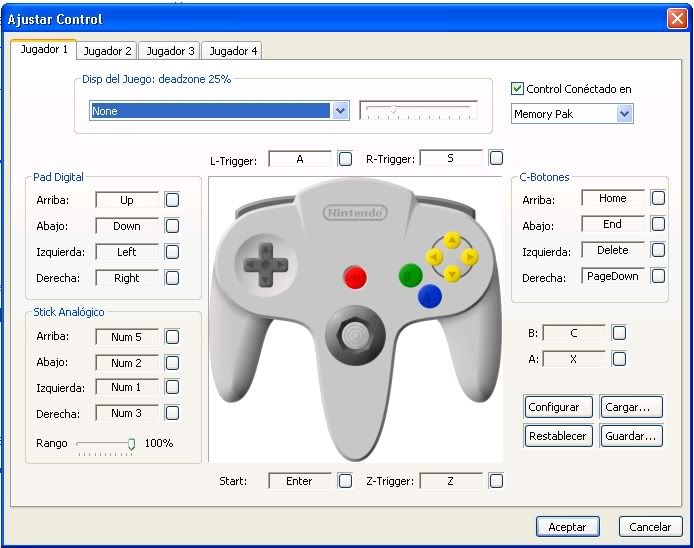Click the Restablecer button
Viewport: 694px width, 548px height.
pyautogui.click(x=558, y=436)
